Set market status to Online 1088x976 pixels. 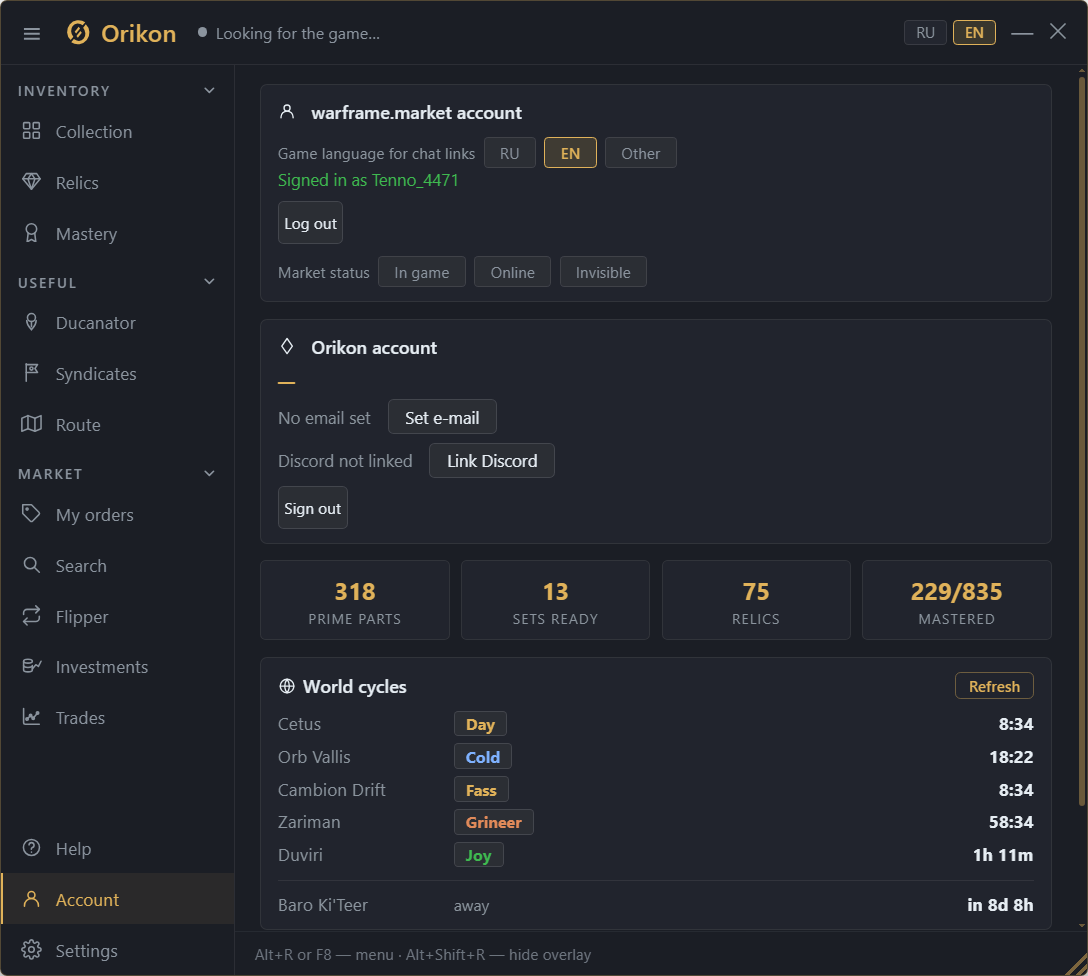coord(512,272)
